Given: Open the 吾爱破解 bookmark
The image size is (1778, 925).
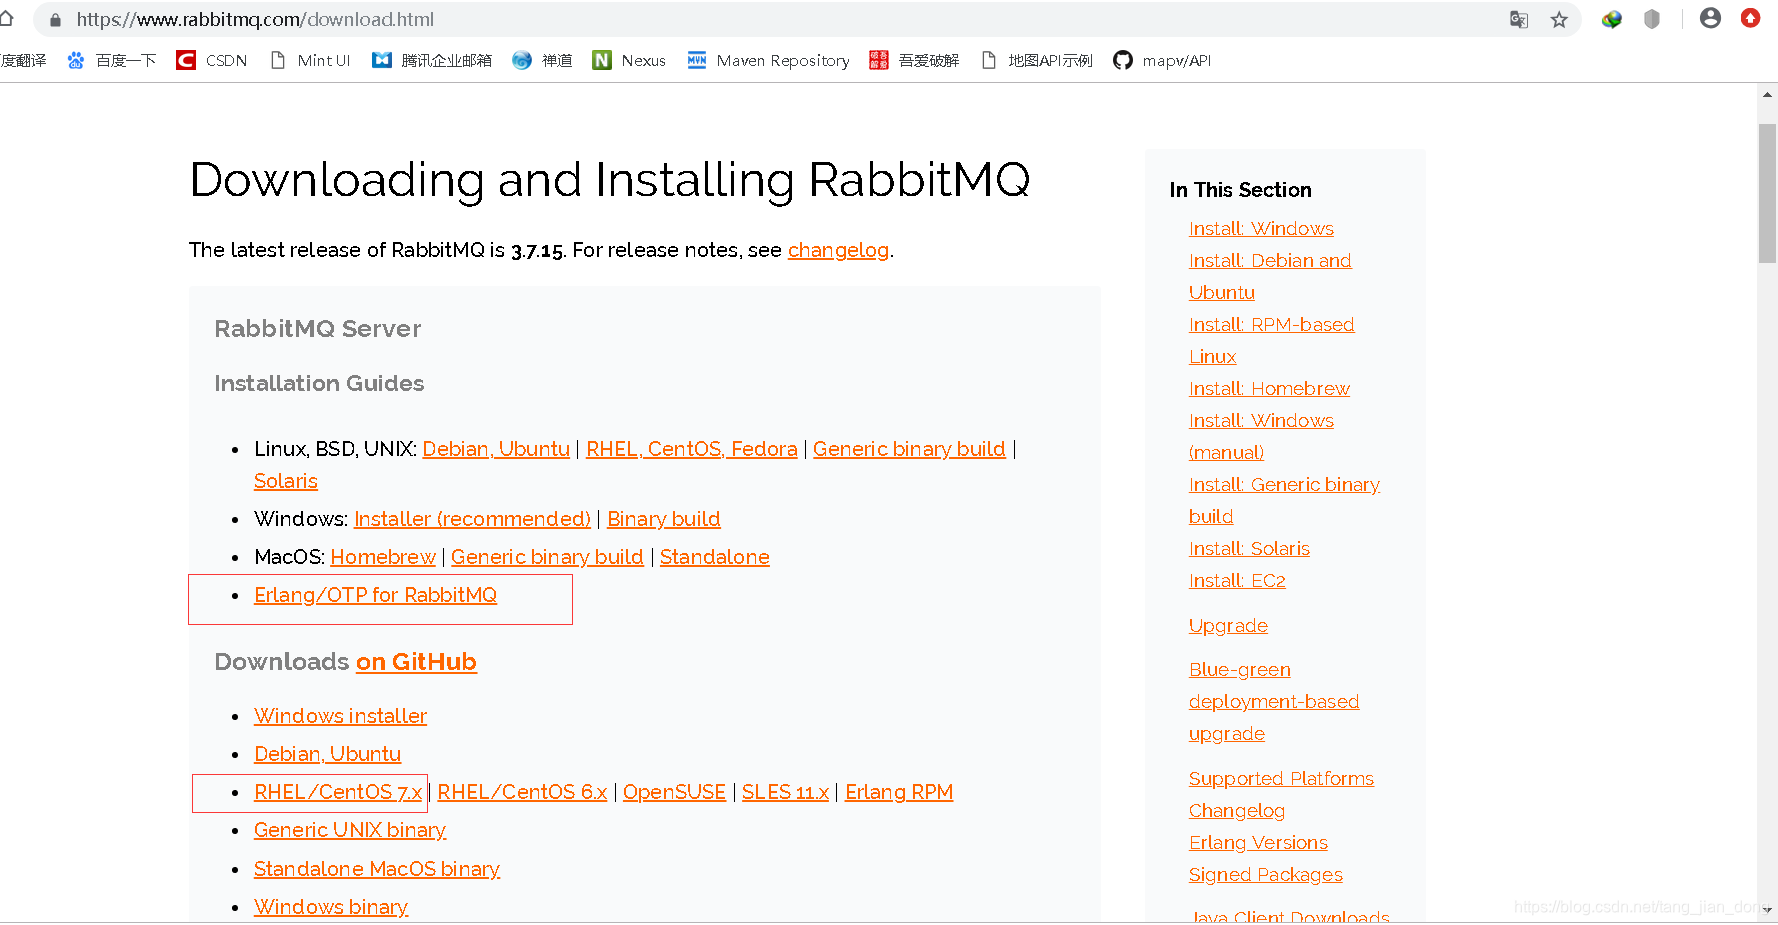Looking at the screenshot, I should [x=914, y=60].
